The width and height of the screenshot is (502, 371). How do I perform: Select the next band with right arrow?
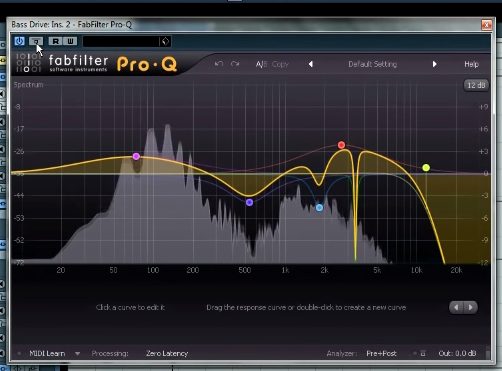(x=470, y=307)
